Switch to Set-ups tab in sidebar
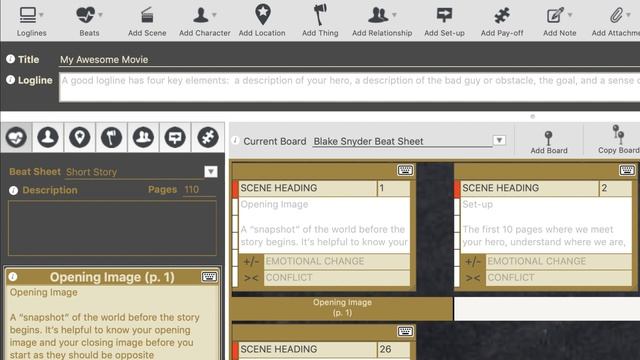 (175, 137)
